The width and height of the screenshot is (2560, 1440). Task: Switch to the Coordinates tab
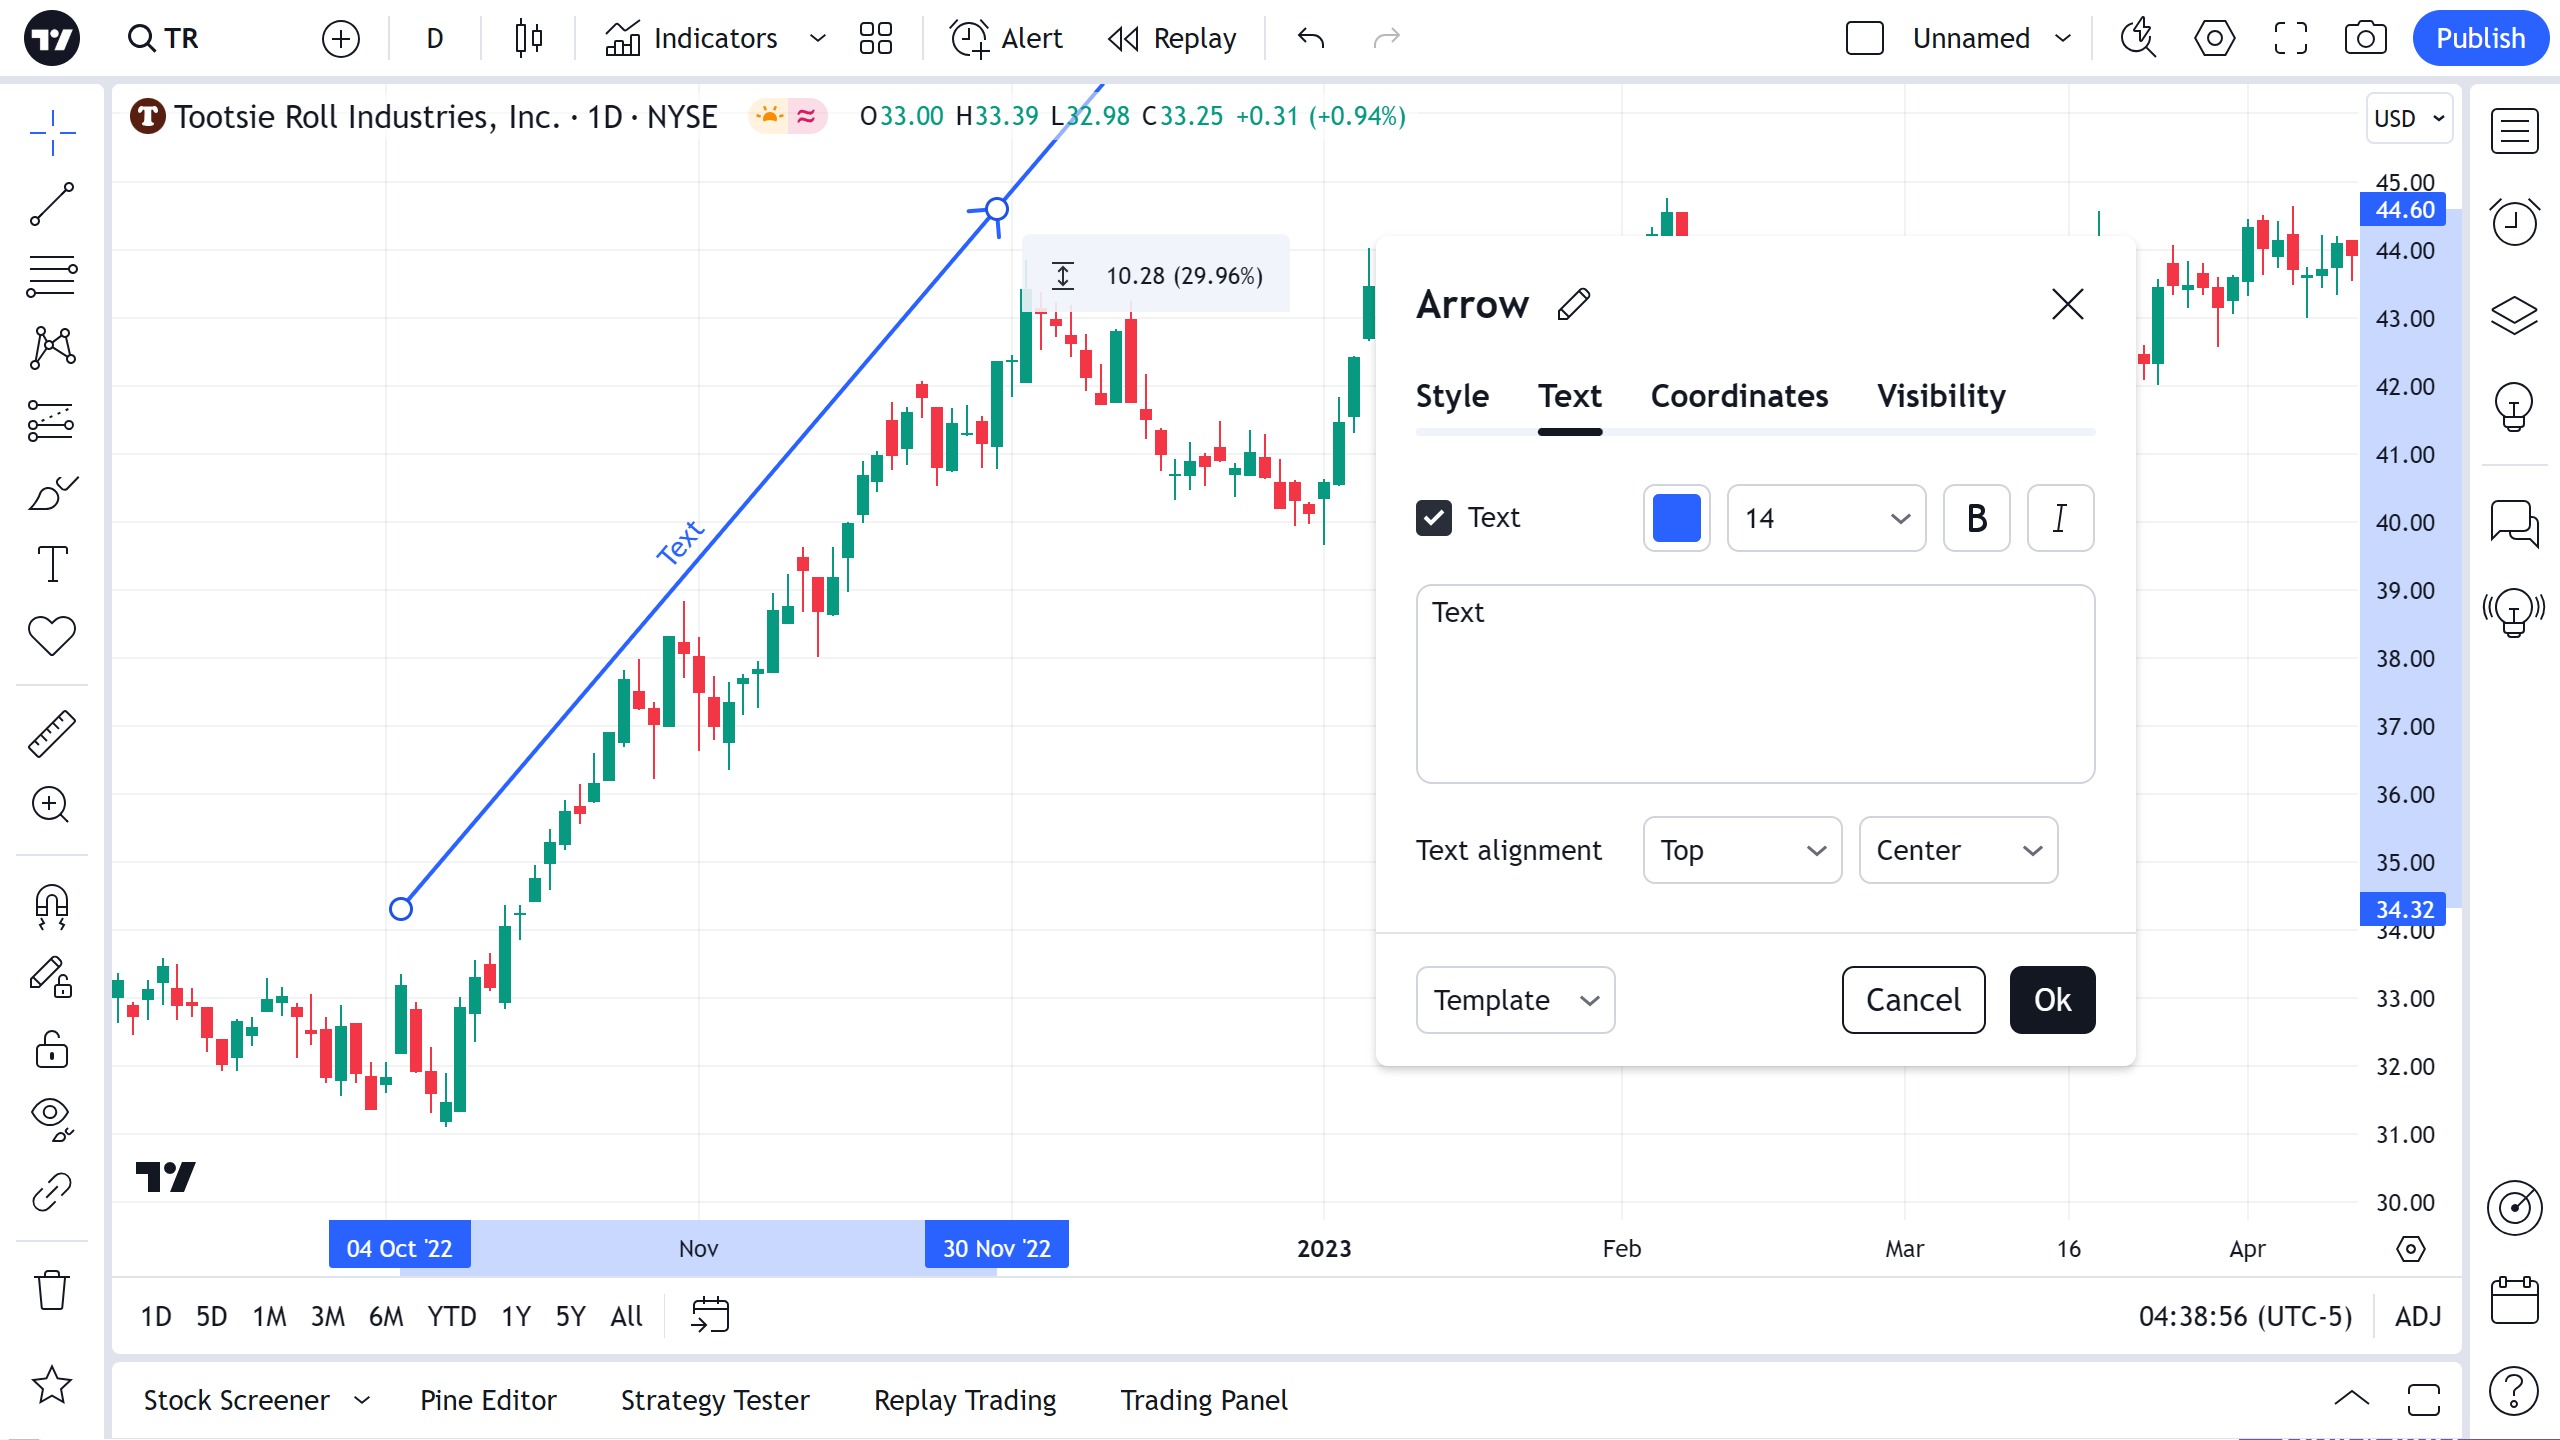[1739, 396]
